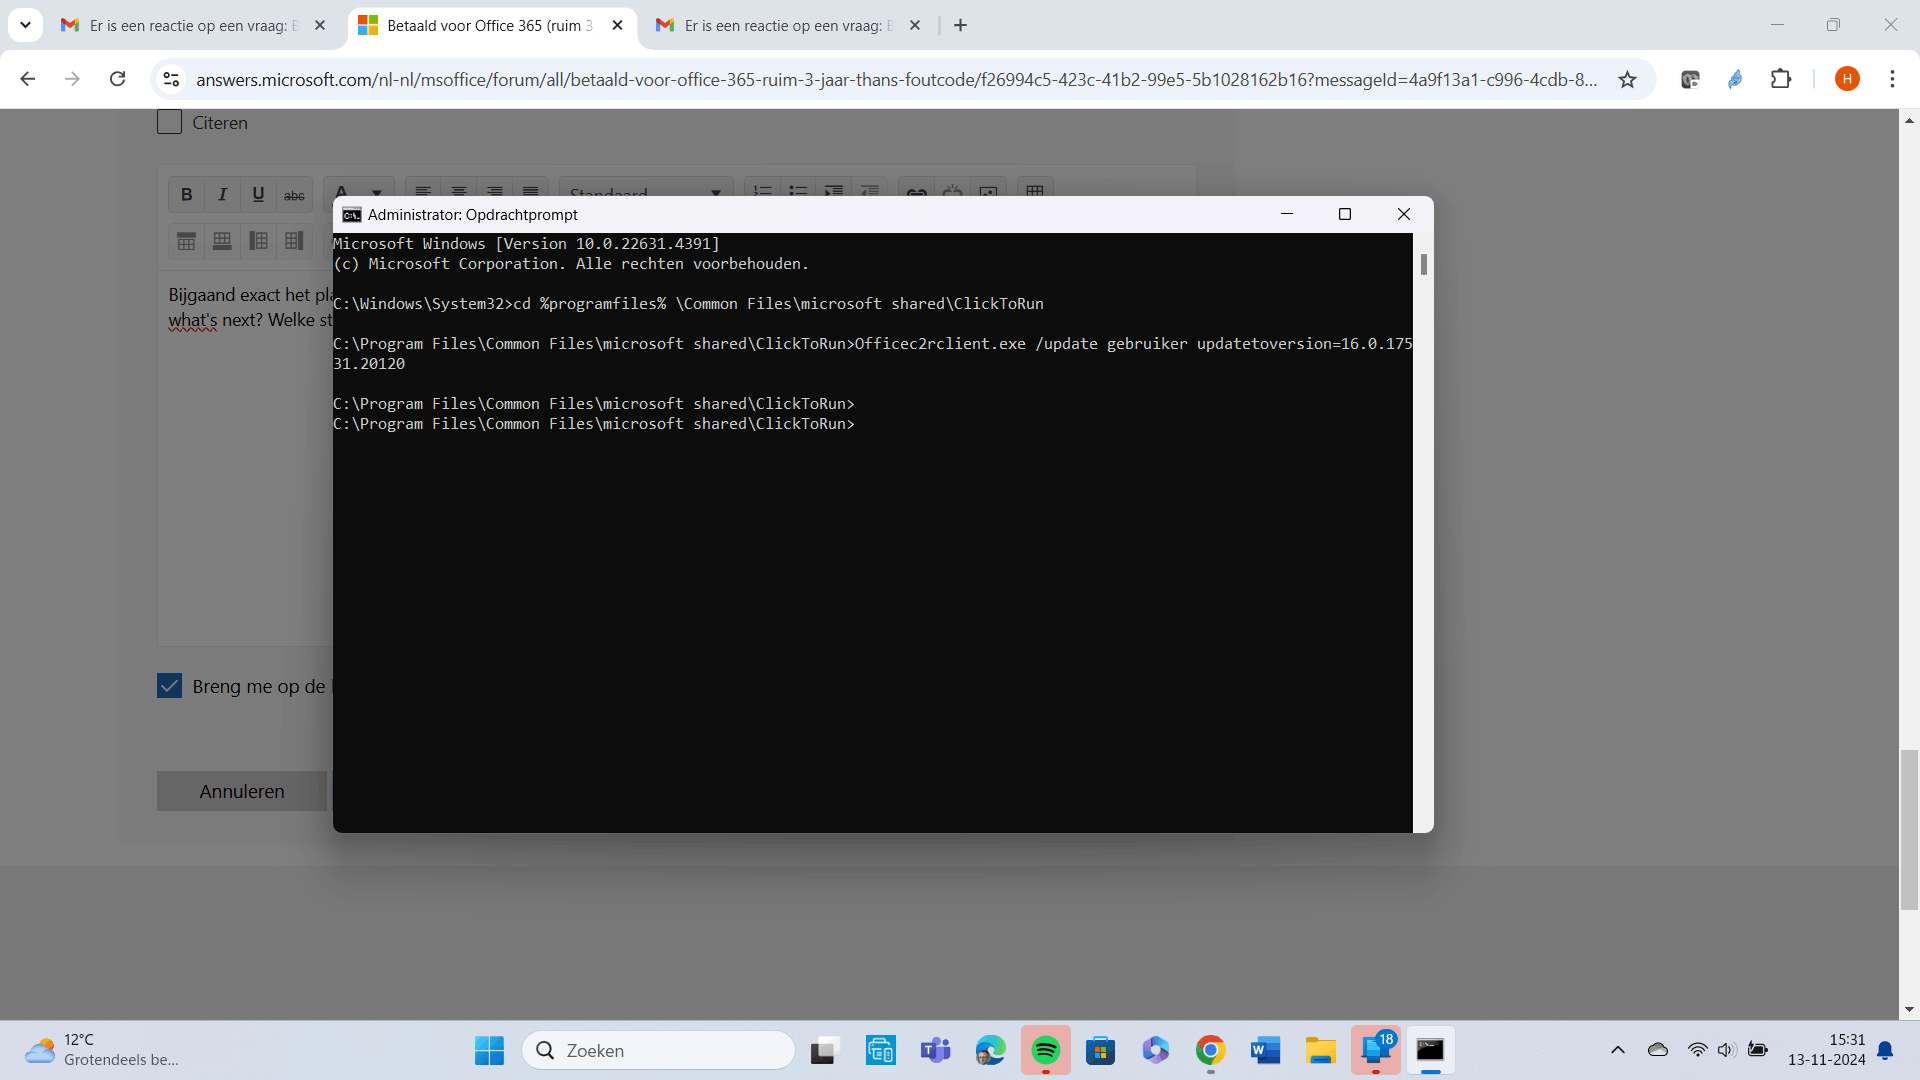Image resolution: width=1920 pixels, height=1080 pixels.
Task: Toggle italic formatting in reply editor
Action: point(222,195)
